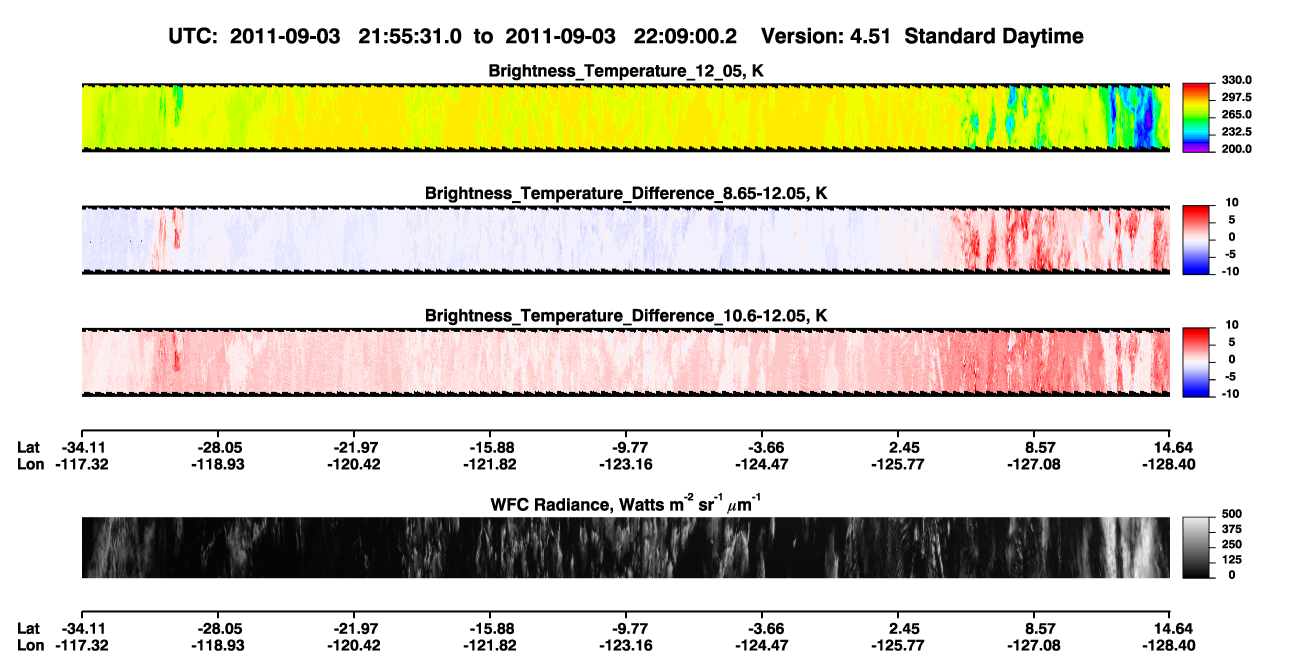This screenshot has height=667, width=1300.
Task: Click the 'WFC Radiance, Watts' panel title
Action: tap(626, 503)
